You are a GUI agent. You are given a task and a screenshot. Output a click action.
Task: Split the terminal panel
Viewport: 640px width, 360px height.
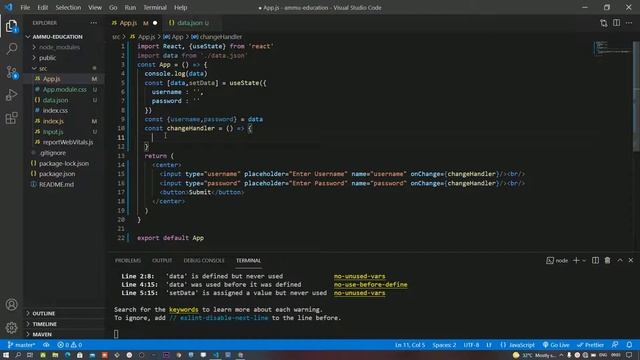(596, 260)
